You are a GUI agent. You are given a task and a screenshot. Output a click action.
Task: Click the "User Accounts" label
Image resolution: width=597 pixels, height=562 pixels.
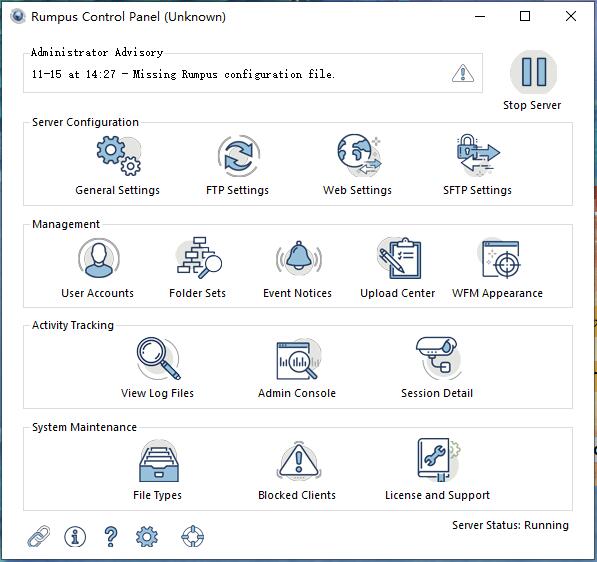coord(97,293)
